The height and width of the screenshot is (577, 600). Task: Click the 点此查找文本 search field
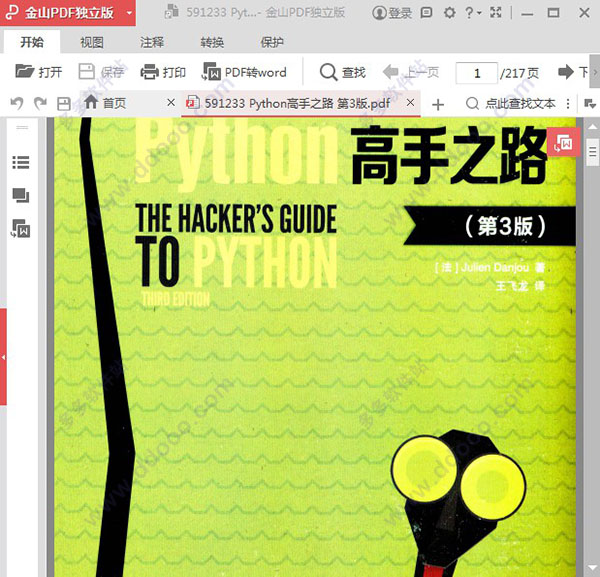[510, 103]
